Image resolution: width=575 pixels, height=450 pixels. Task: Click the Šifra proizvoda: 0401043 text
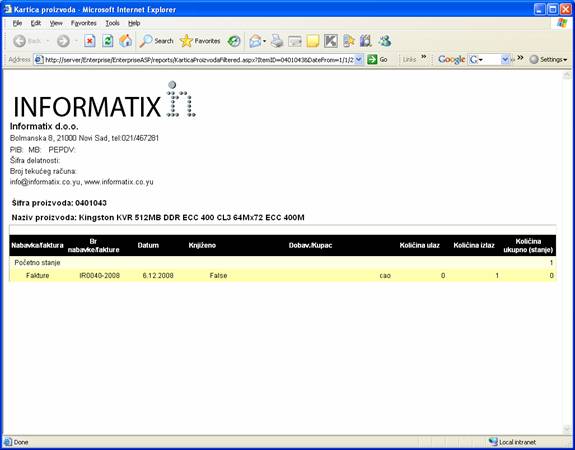[59, 203]
